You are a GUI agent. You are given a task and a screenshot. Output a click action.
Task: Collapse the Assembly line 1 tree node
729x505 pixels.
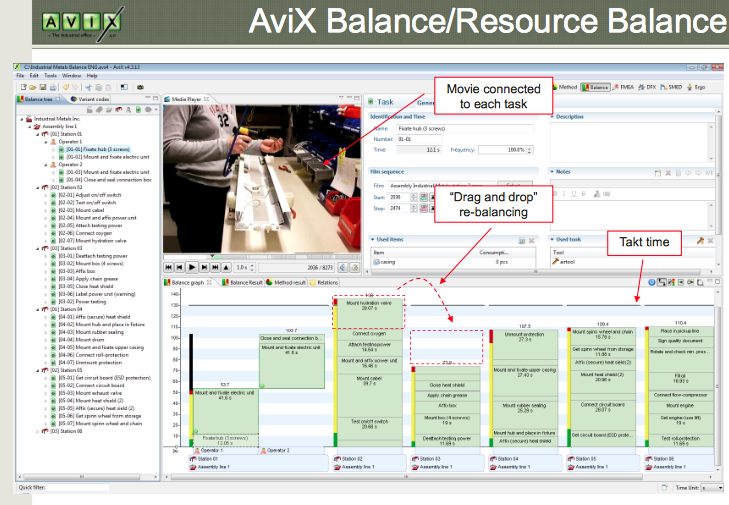[30, 126]
